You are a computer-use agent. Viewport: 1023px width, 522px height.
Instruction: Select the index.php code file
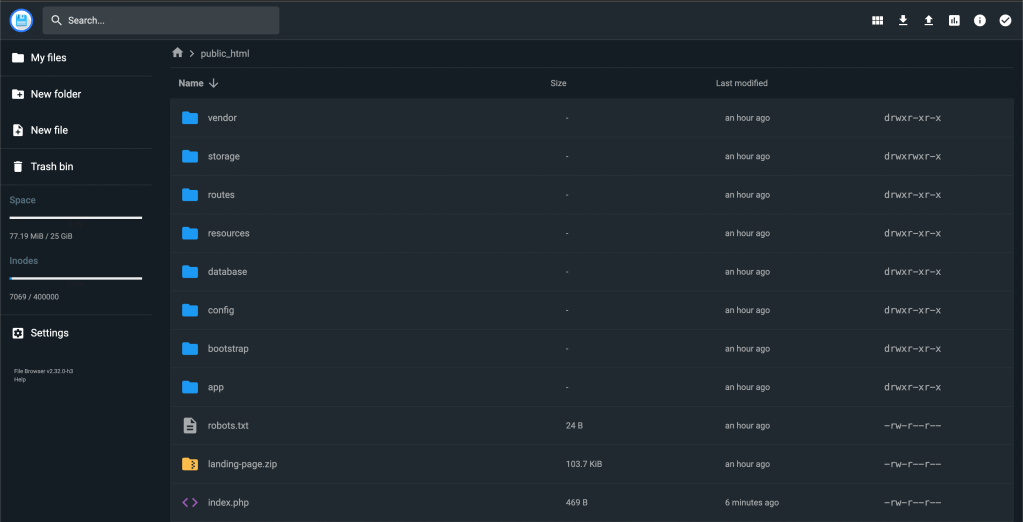pyautogui.click(x=228, y=502)
